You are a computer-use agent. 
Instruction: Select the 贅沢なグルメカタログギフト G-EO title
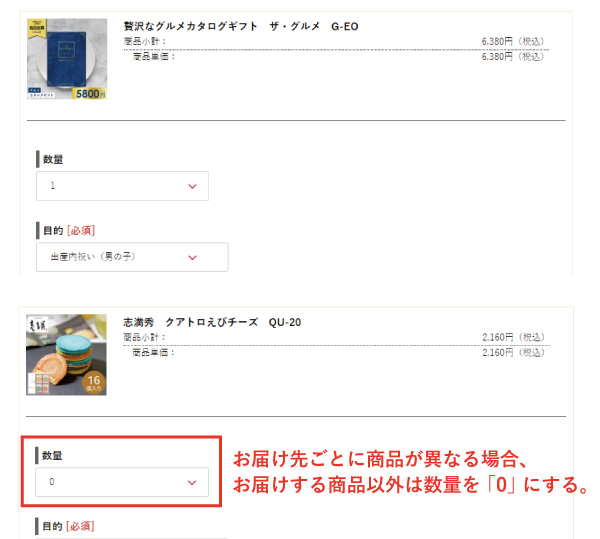(241, 26)
